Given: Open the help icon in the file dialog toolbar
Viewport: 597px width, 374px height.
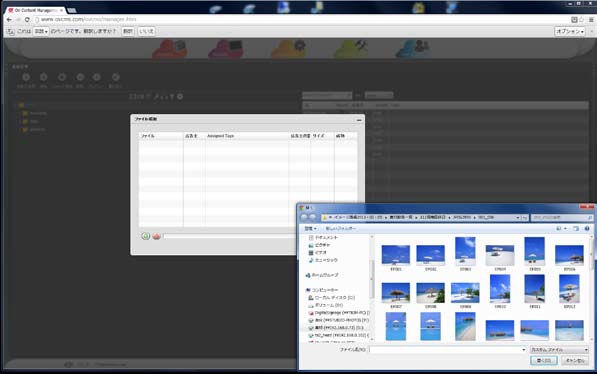Looking at the screenshot, I should [587, 229].
